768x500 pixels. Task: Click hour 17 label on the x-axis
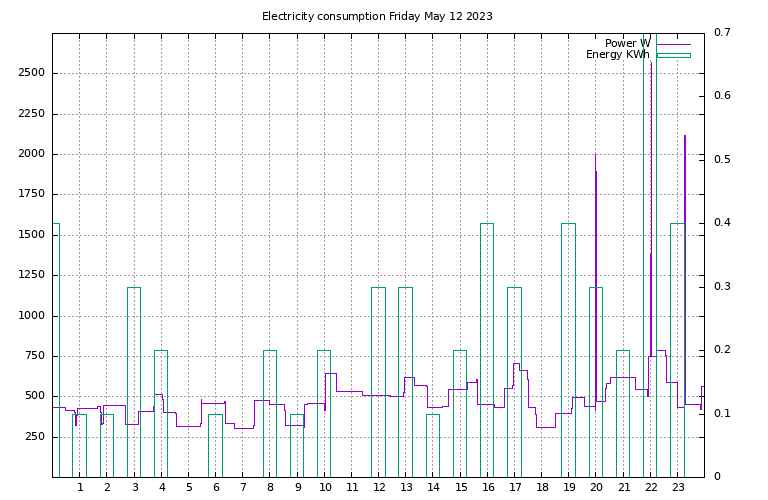[x=515, y=487]
